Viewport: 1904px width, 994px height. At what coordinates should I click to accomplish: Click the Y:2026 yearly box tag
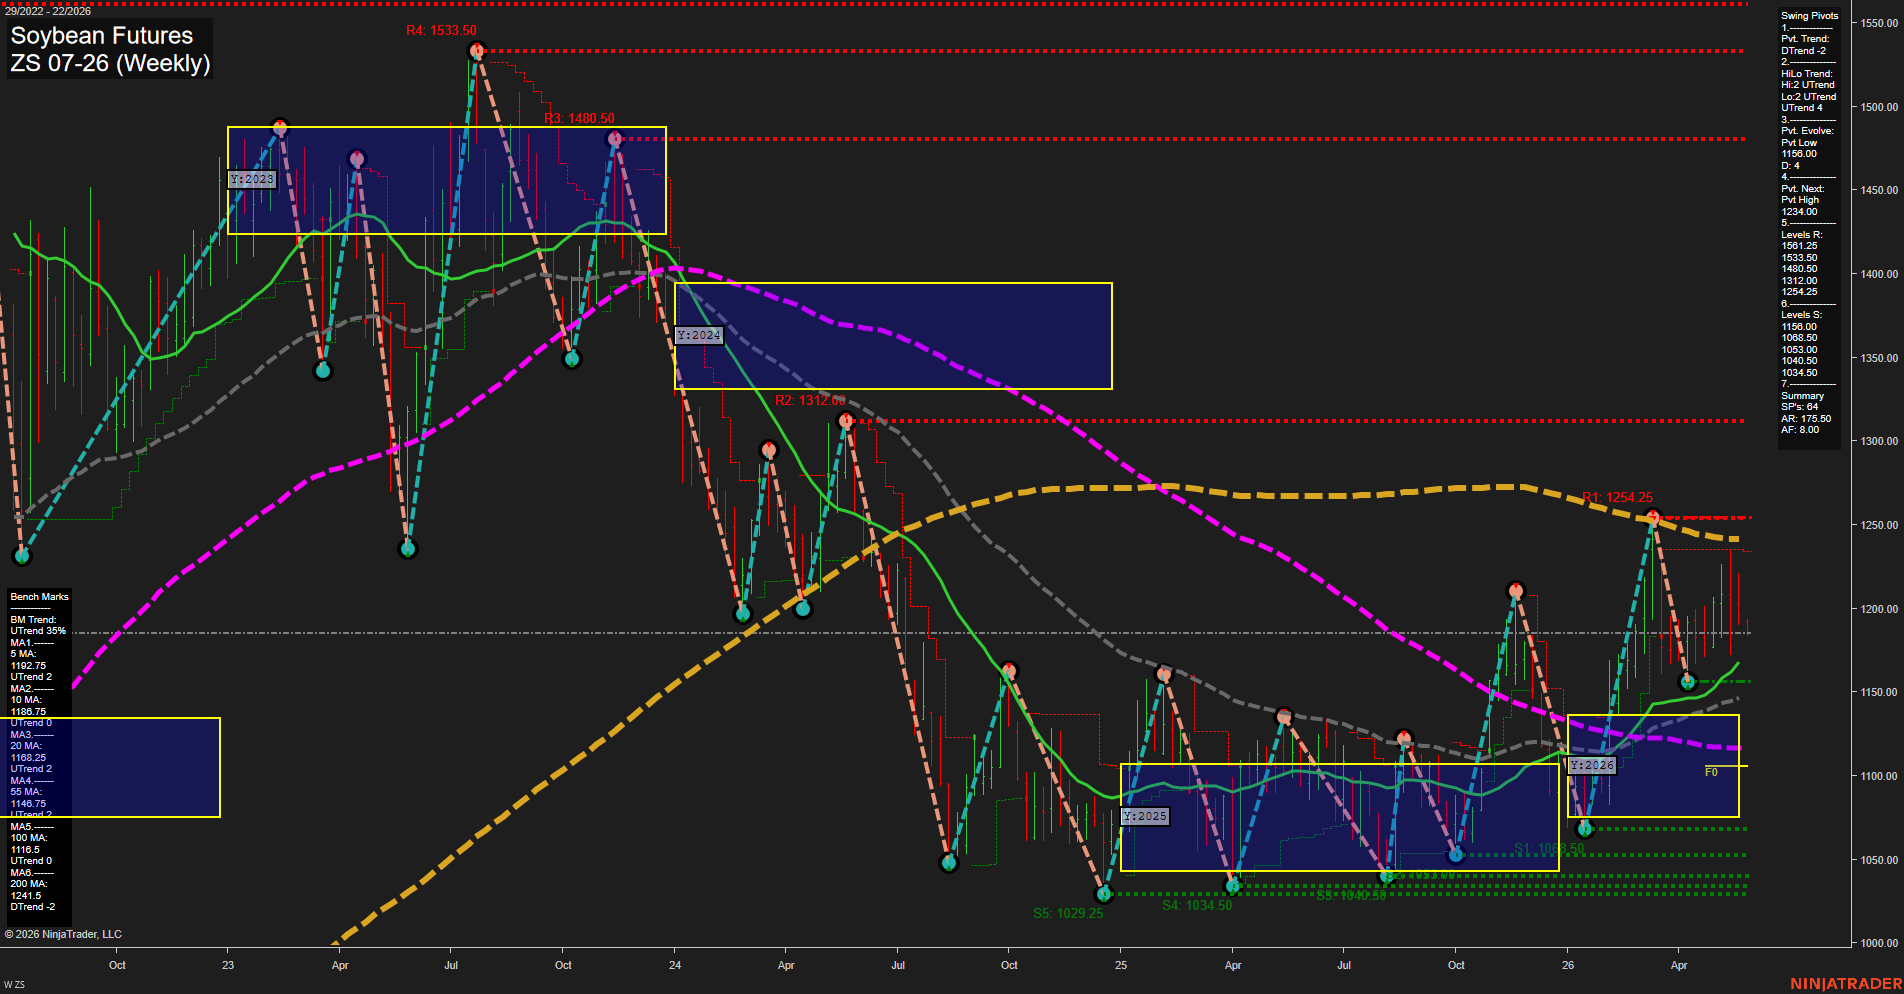(x=1592, y=765)
